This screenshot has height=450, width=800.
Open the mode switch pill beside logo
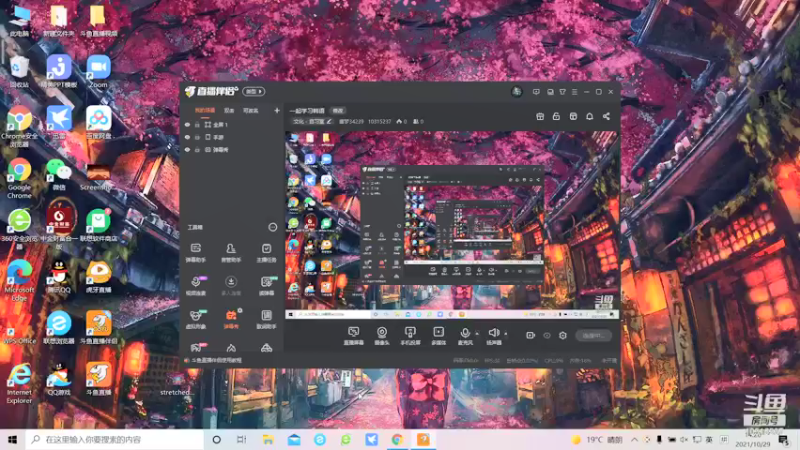coord(254,91)
